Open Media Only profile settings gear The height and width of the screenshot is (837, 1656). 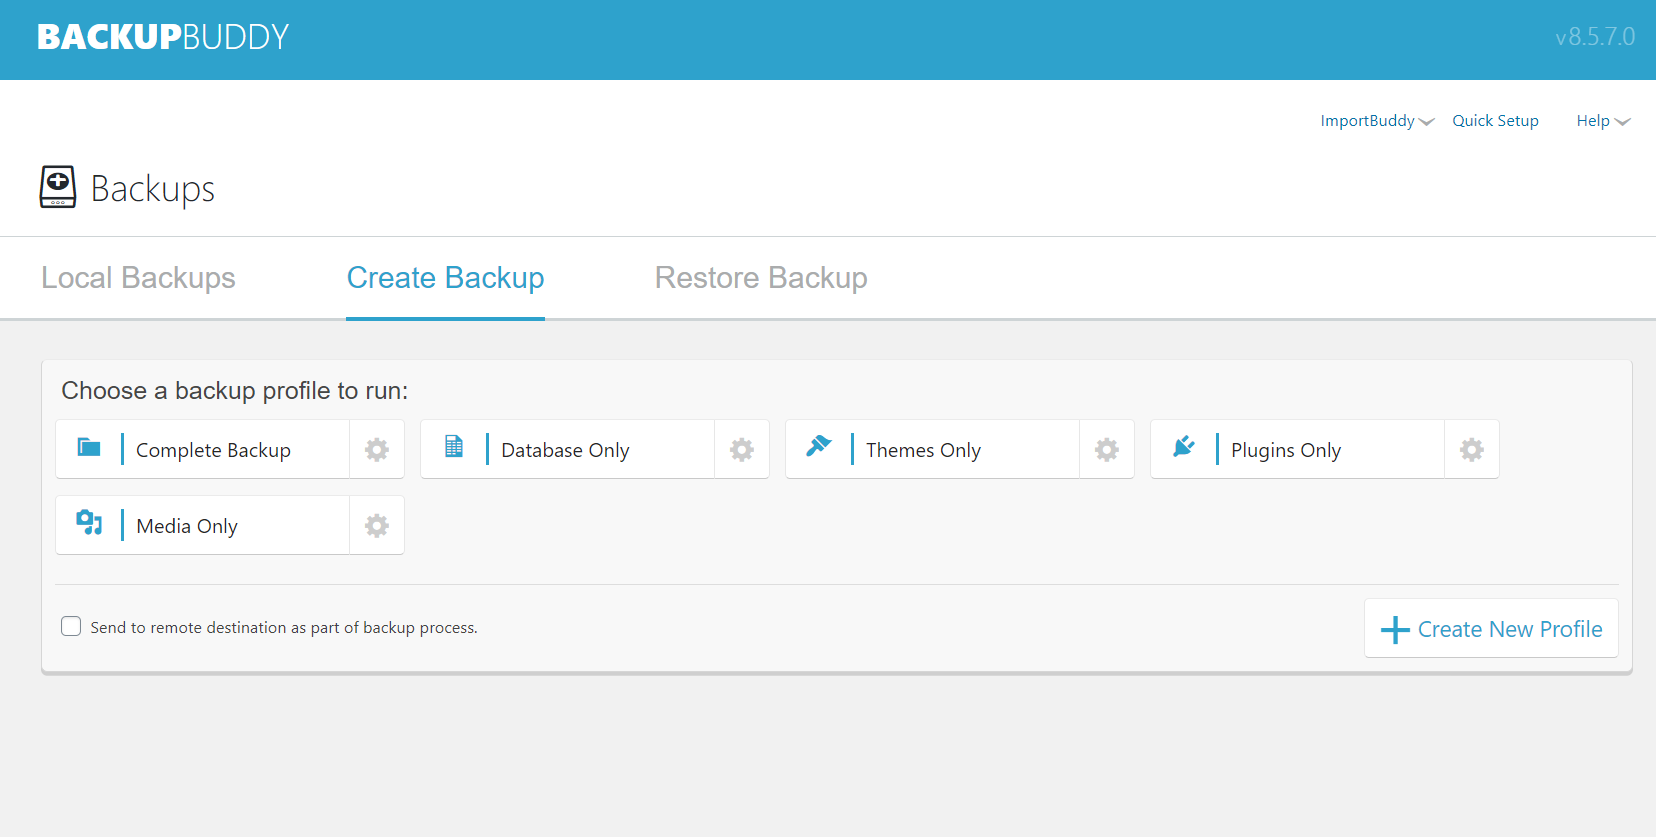tap(377, 526)
